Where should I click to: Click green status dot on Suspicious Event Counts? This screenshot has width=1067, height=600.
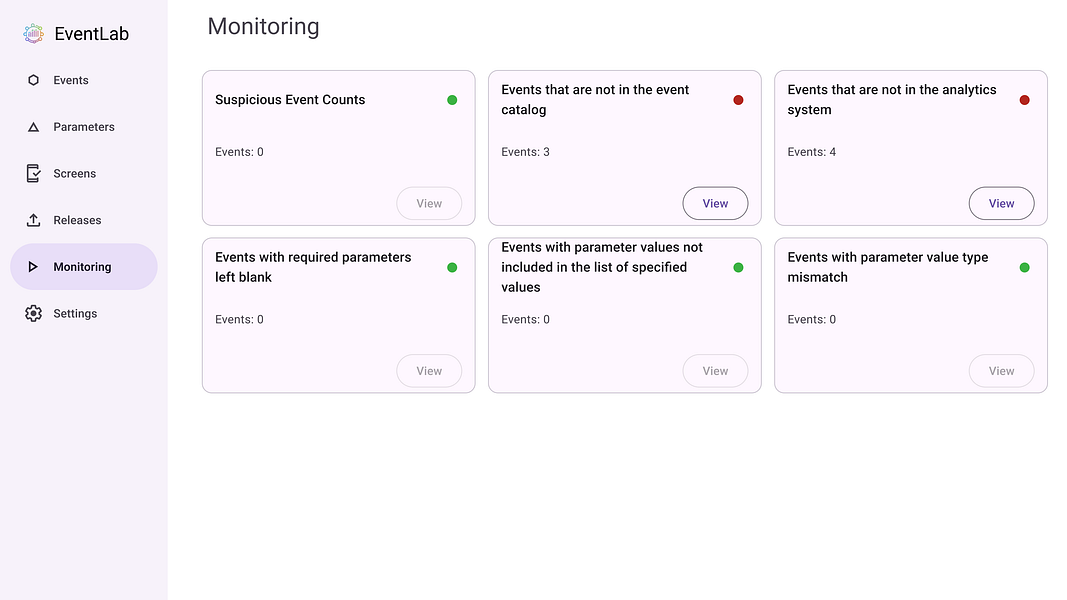point(452,100)
